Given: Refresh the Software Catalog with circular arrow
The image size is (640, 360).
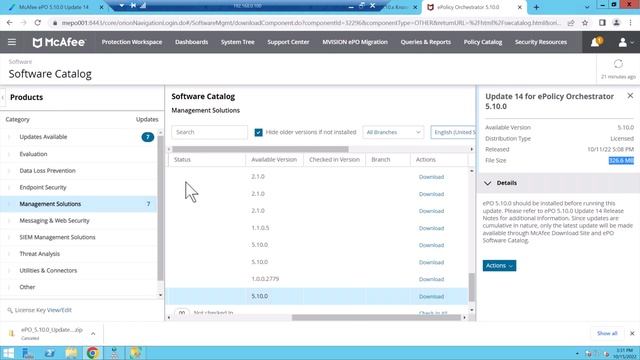Looking at the screenshot, I should pyautogui.click(x=618, y=64).
